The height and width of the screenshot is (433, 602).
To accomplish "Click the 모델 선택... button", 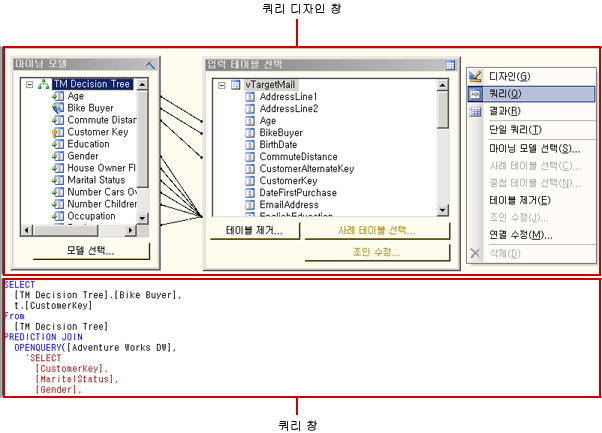I will 91,251.
